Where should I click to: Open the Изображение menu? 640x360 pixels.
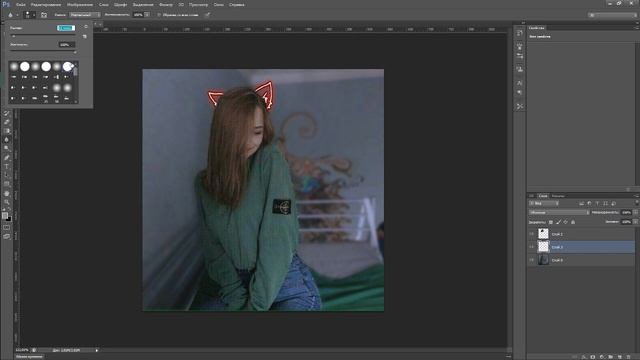pos(80,4)
